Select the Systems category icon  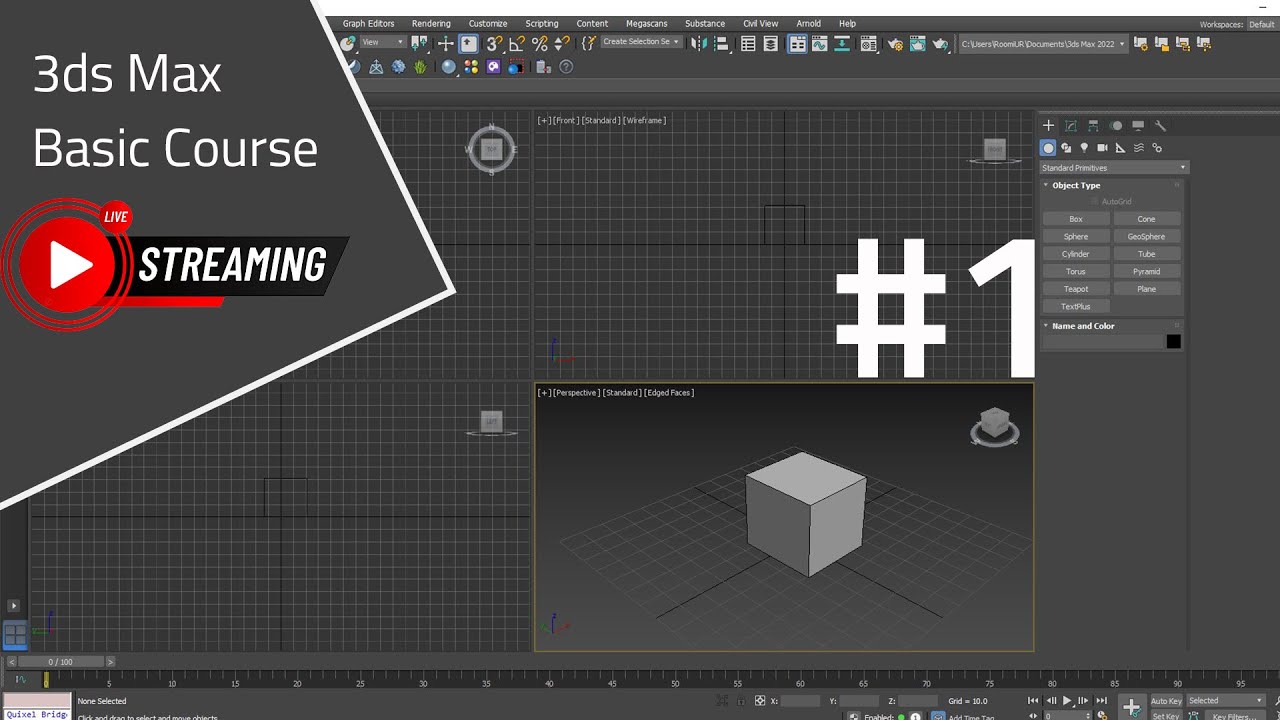1157,148
